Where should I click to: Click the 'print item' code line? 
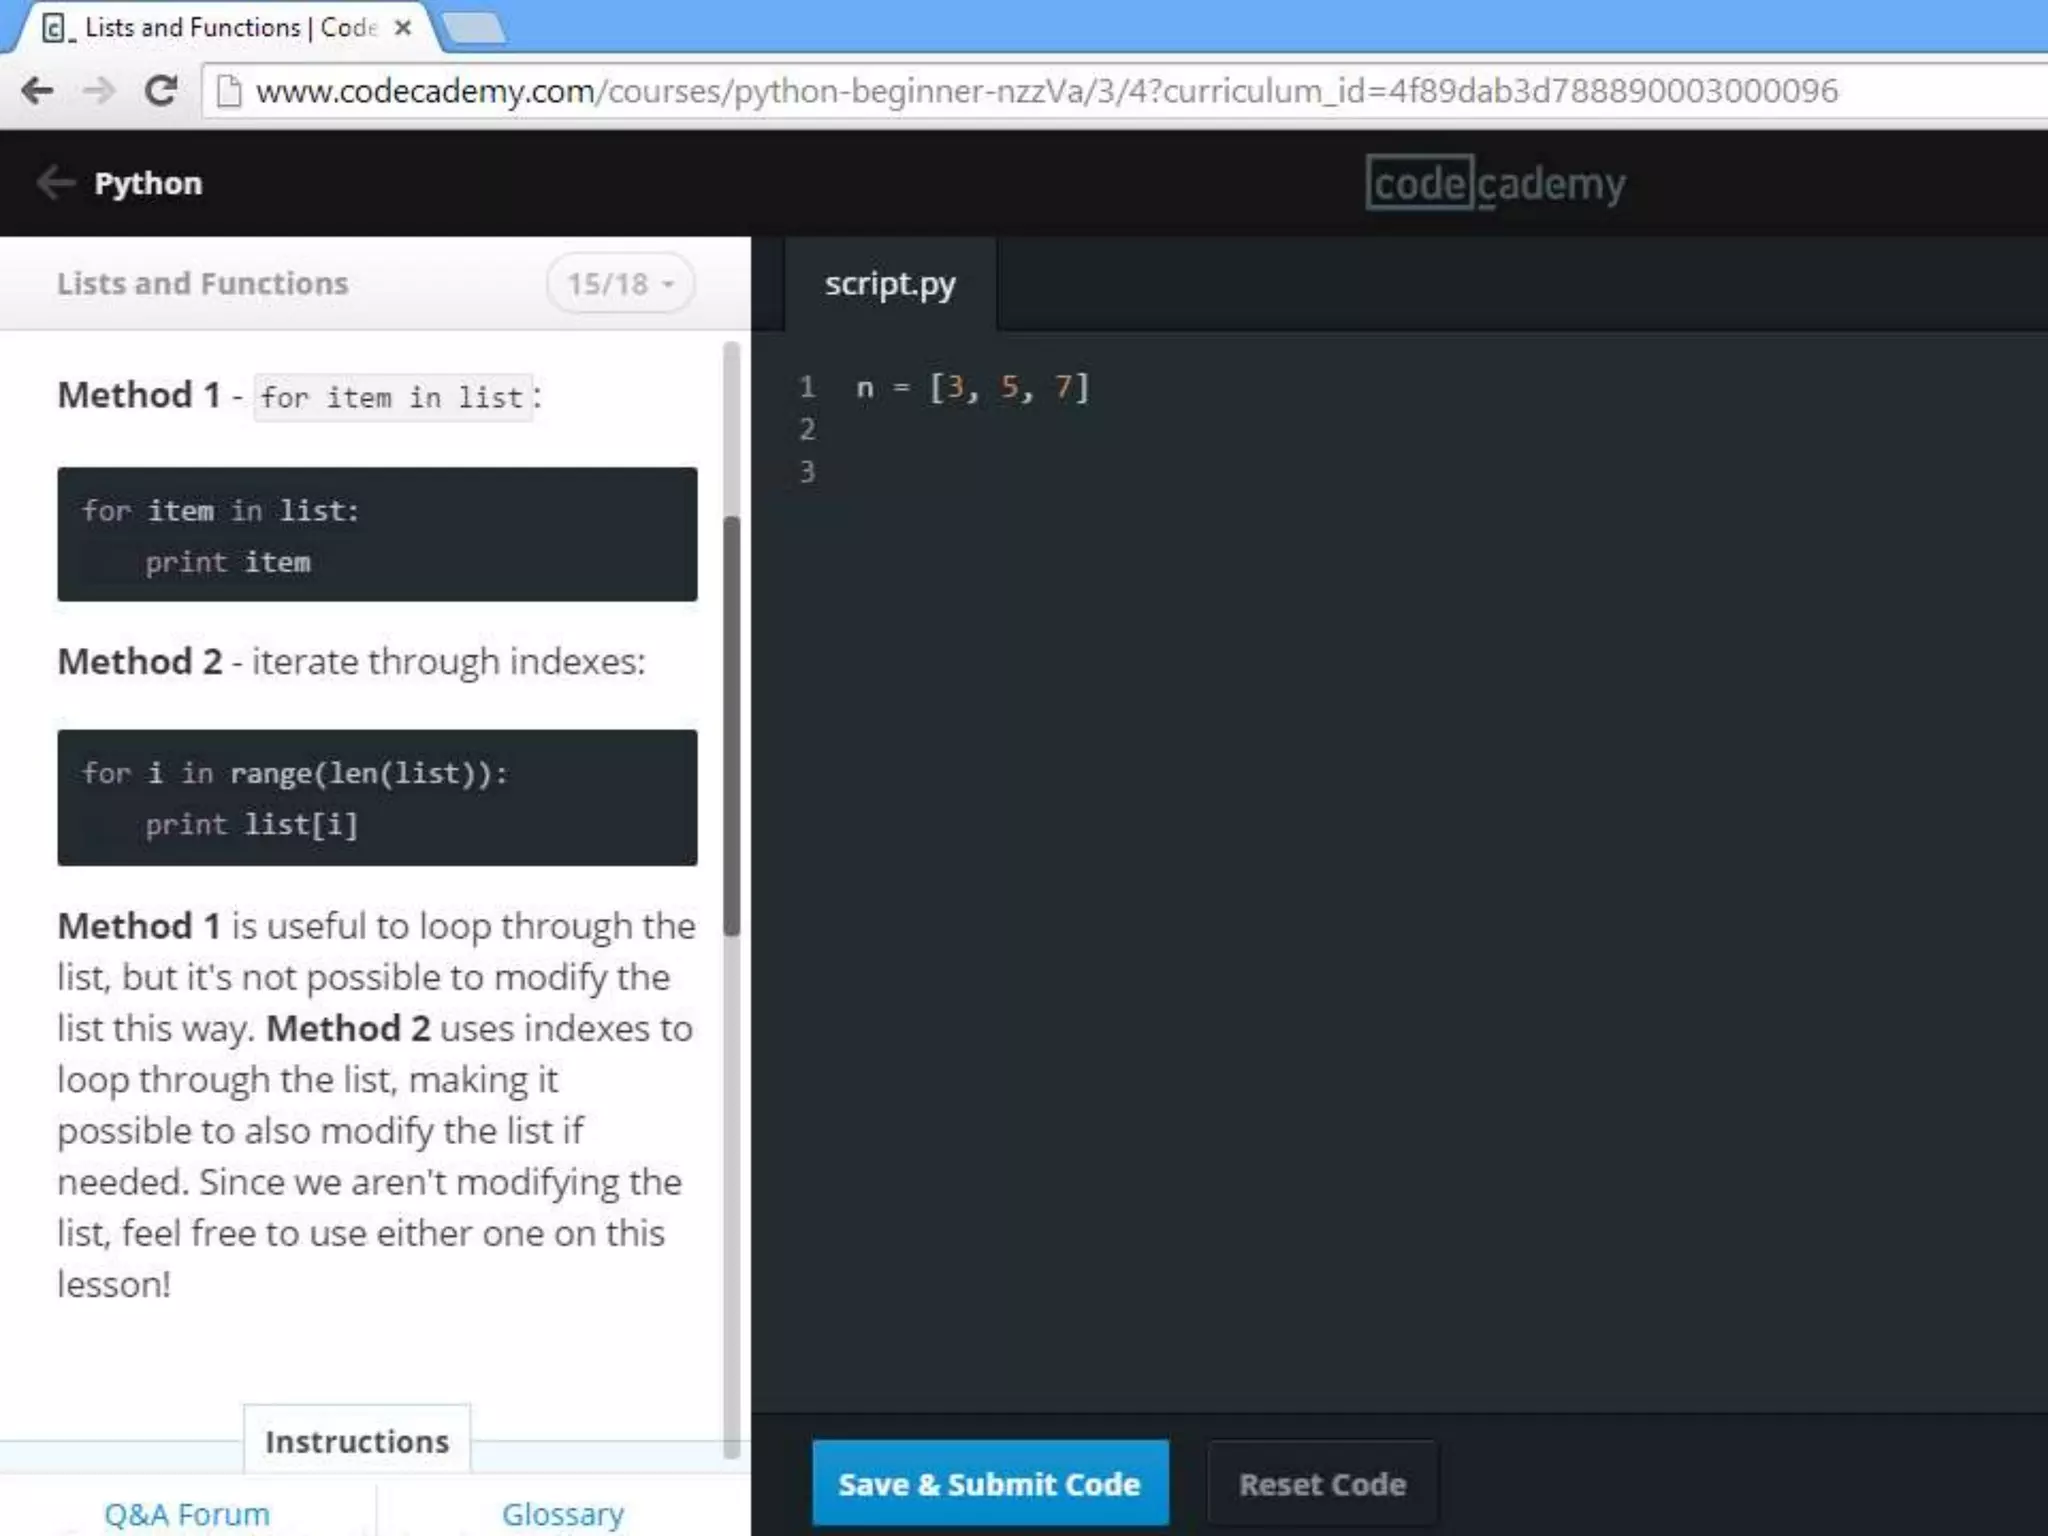(x=228, y=562)
